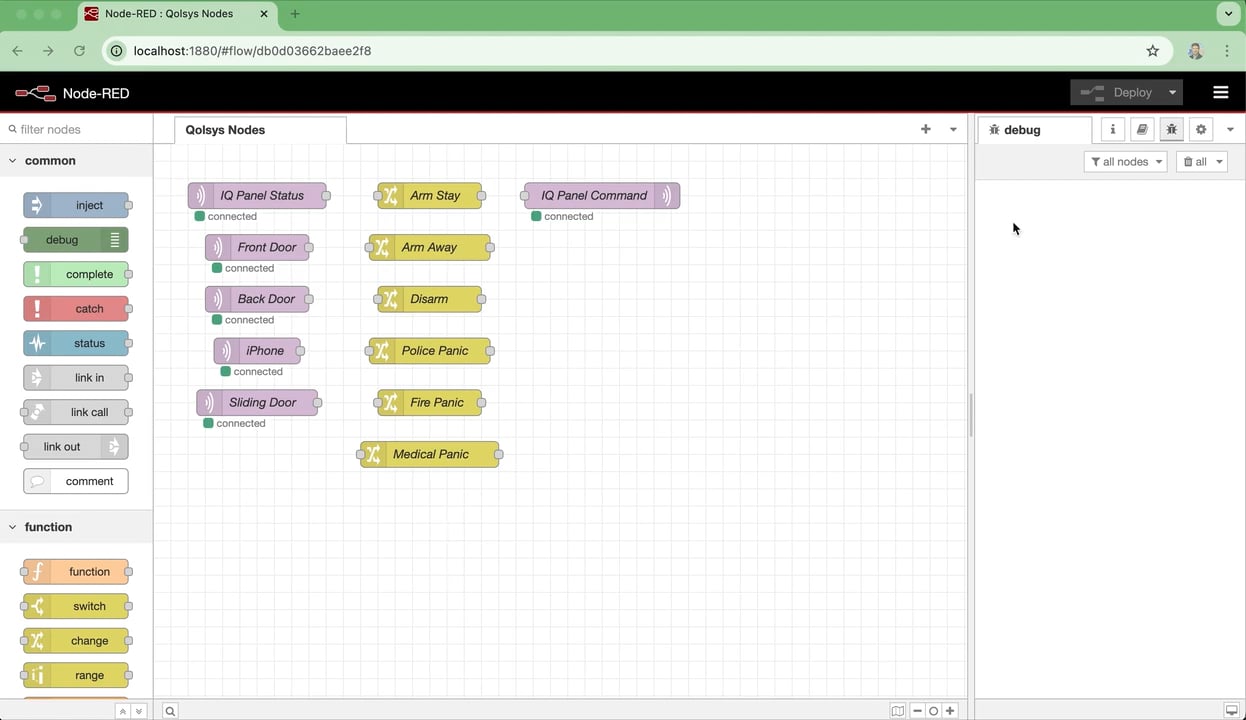Image resolution: width=1246 pixels, height=720 pixels.
Task: Click the Node-RED logo header
Action: (72, 93)
